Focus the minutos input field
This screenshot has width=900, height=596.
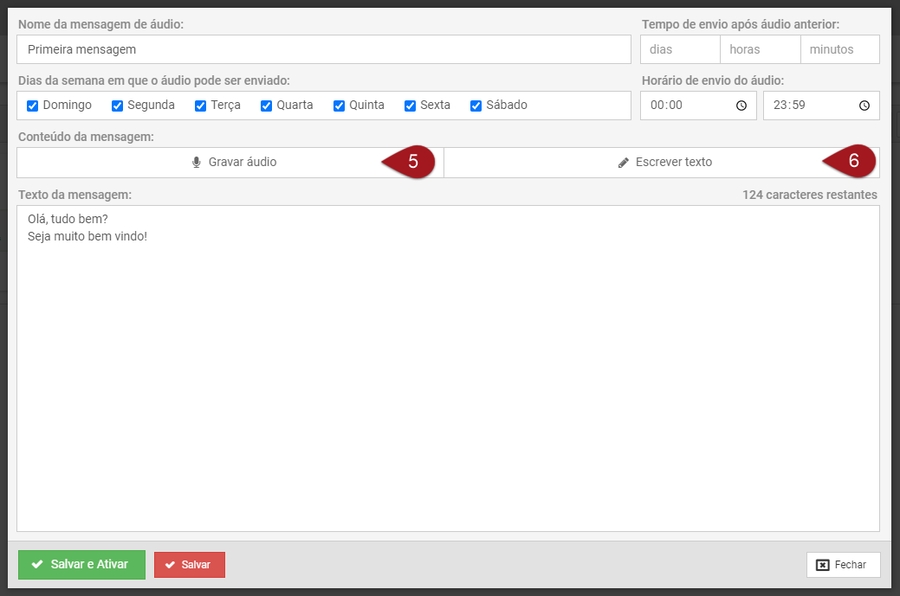tap(840, 49)
